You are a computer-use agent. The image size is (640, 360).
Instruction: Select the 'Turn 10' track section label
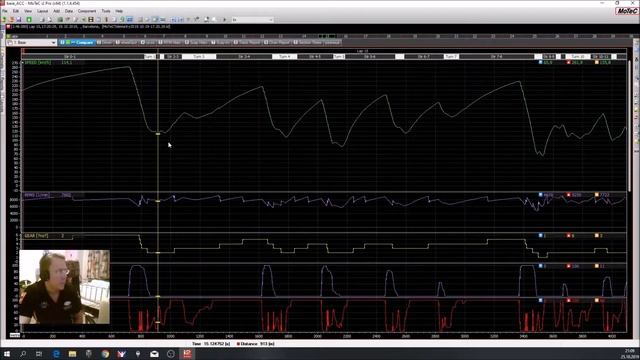[578, 56]
